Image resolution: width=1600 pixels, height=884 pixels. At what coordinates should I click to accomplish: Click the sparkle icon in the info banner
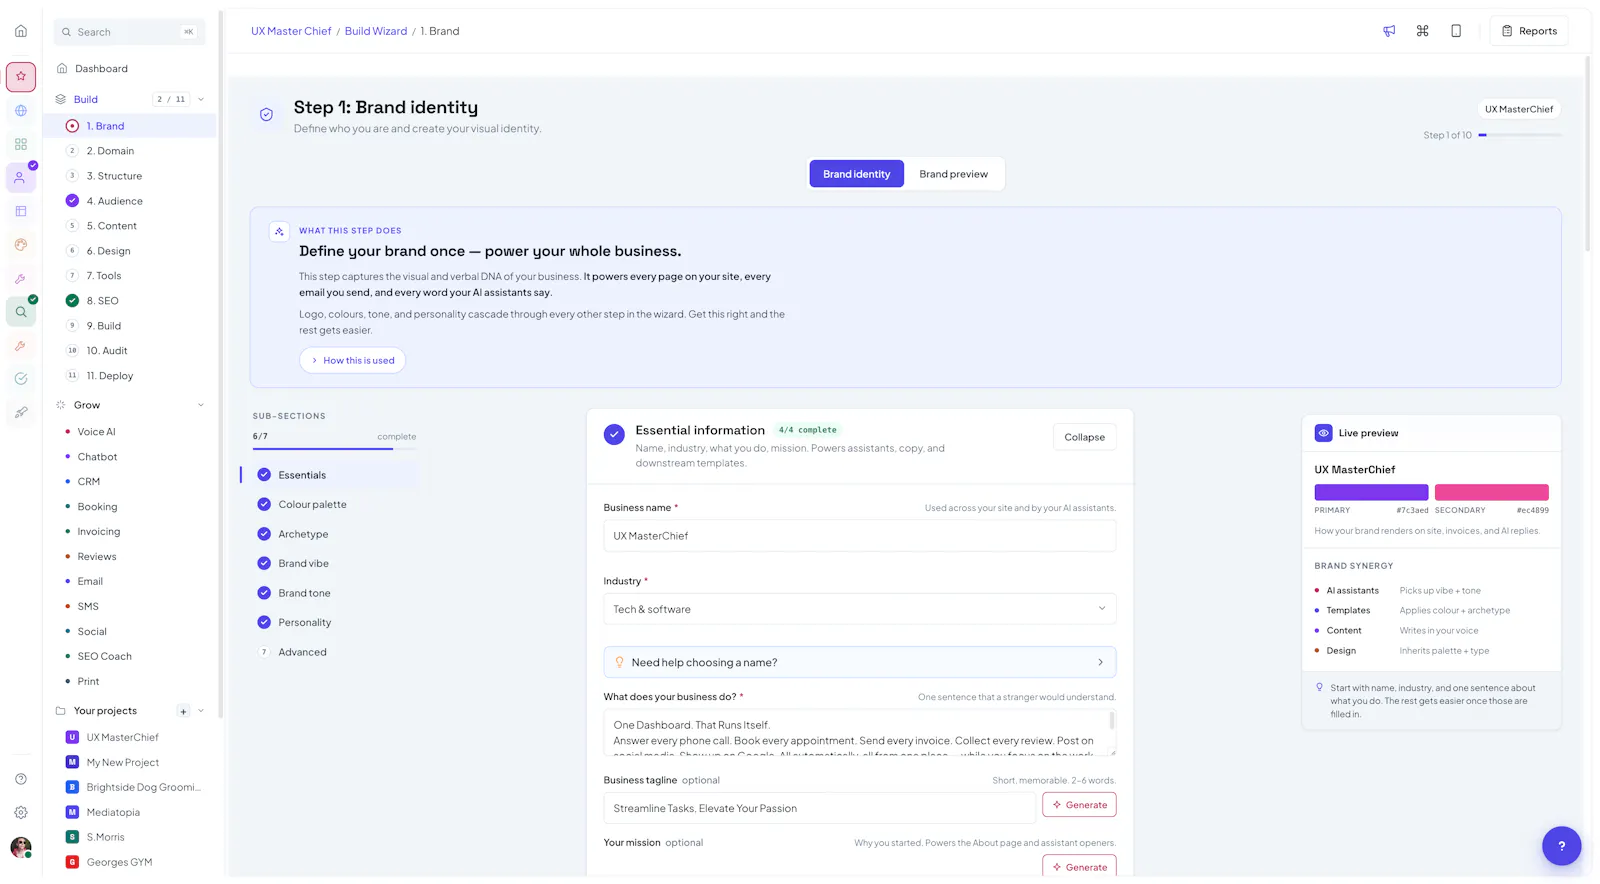click(279, 231)
